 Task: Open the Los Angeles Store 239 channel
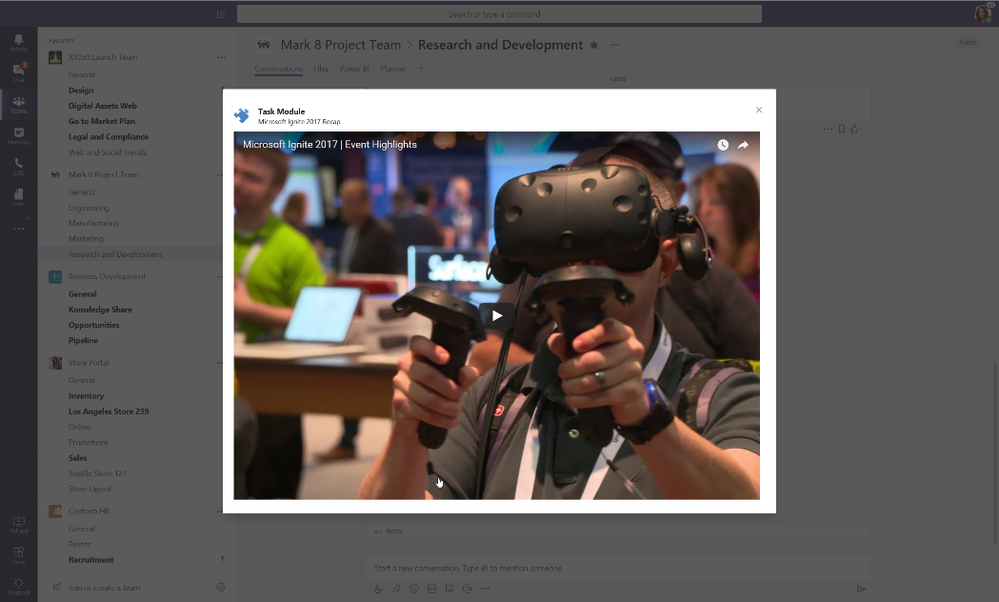click(108, 412)
